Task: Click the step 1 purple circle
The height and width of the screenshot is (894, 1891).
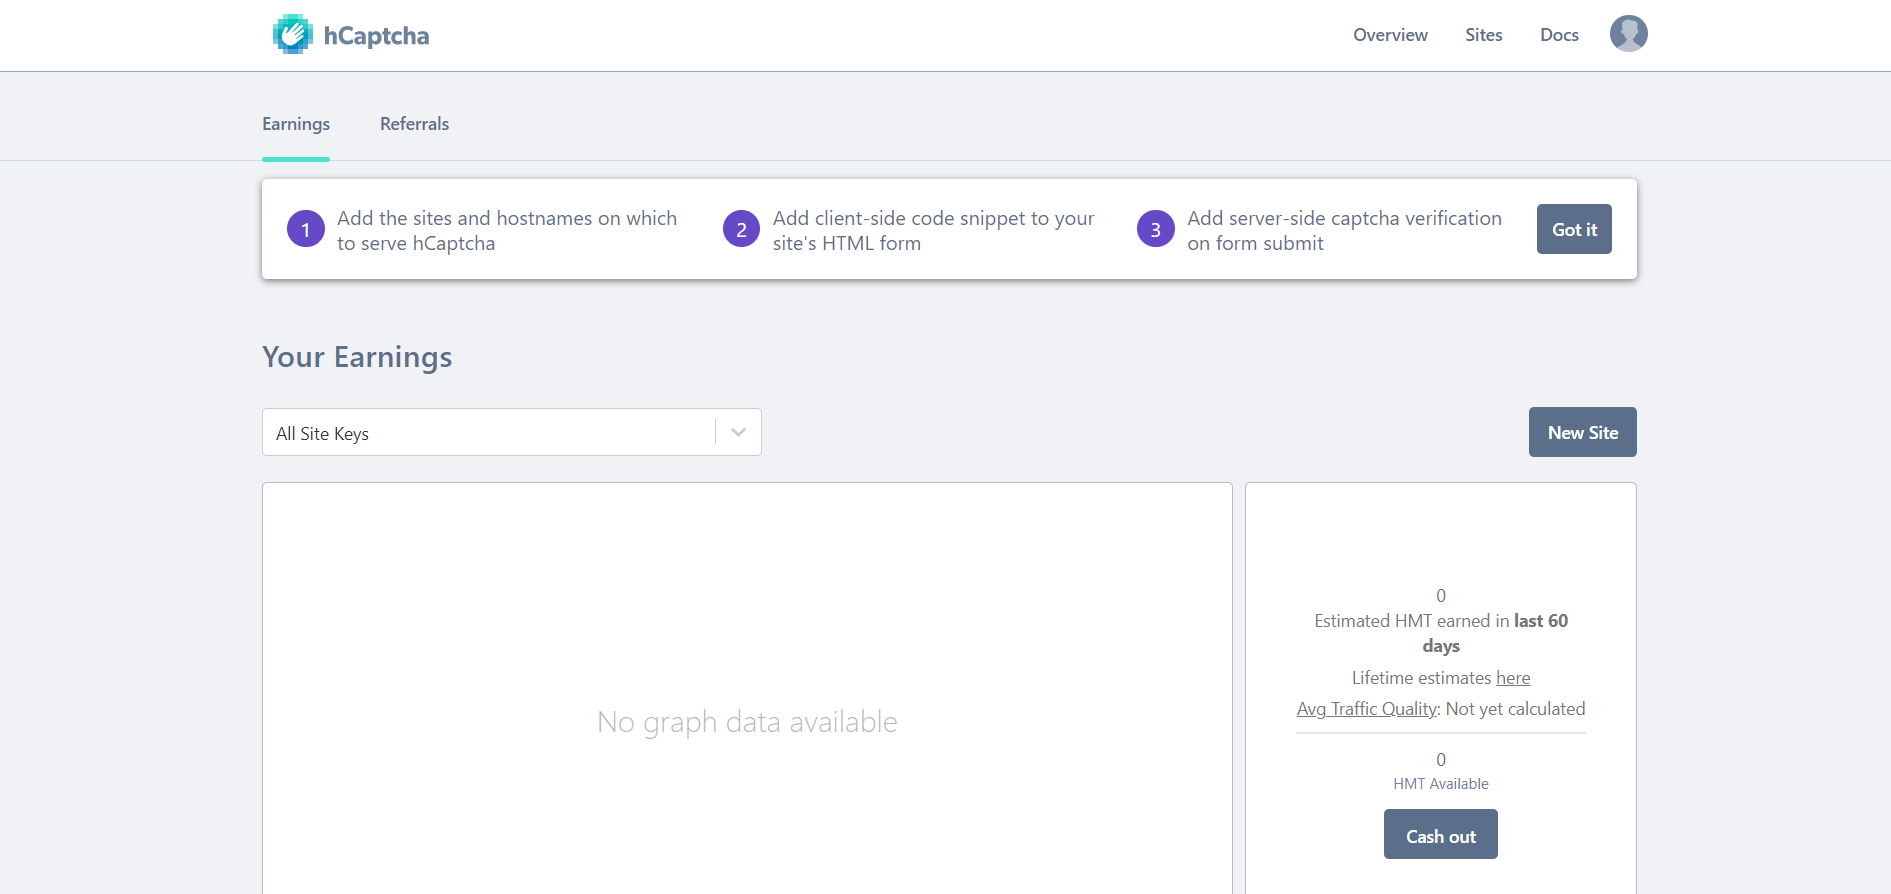Action: (x=306, y=230)
